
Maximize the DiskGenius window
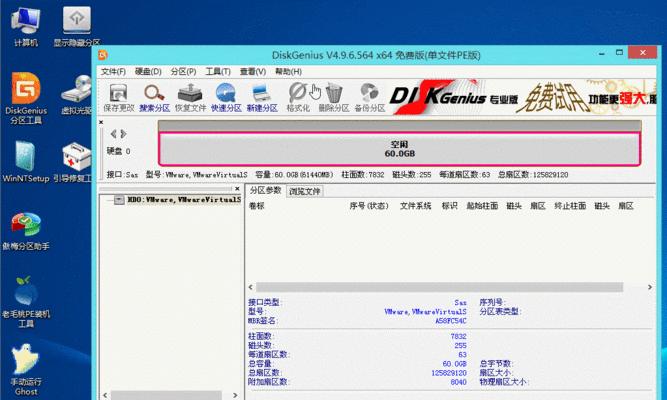[x=619, y=53]
